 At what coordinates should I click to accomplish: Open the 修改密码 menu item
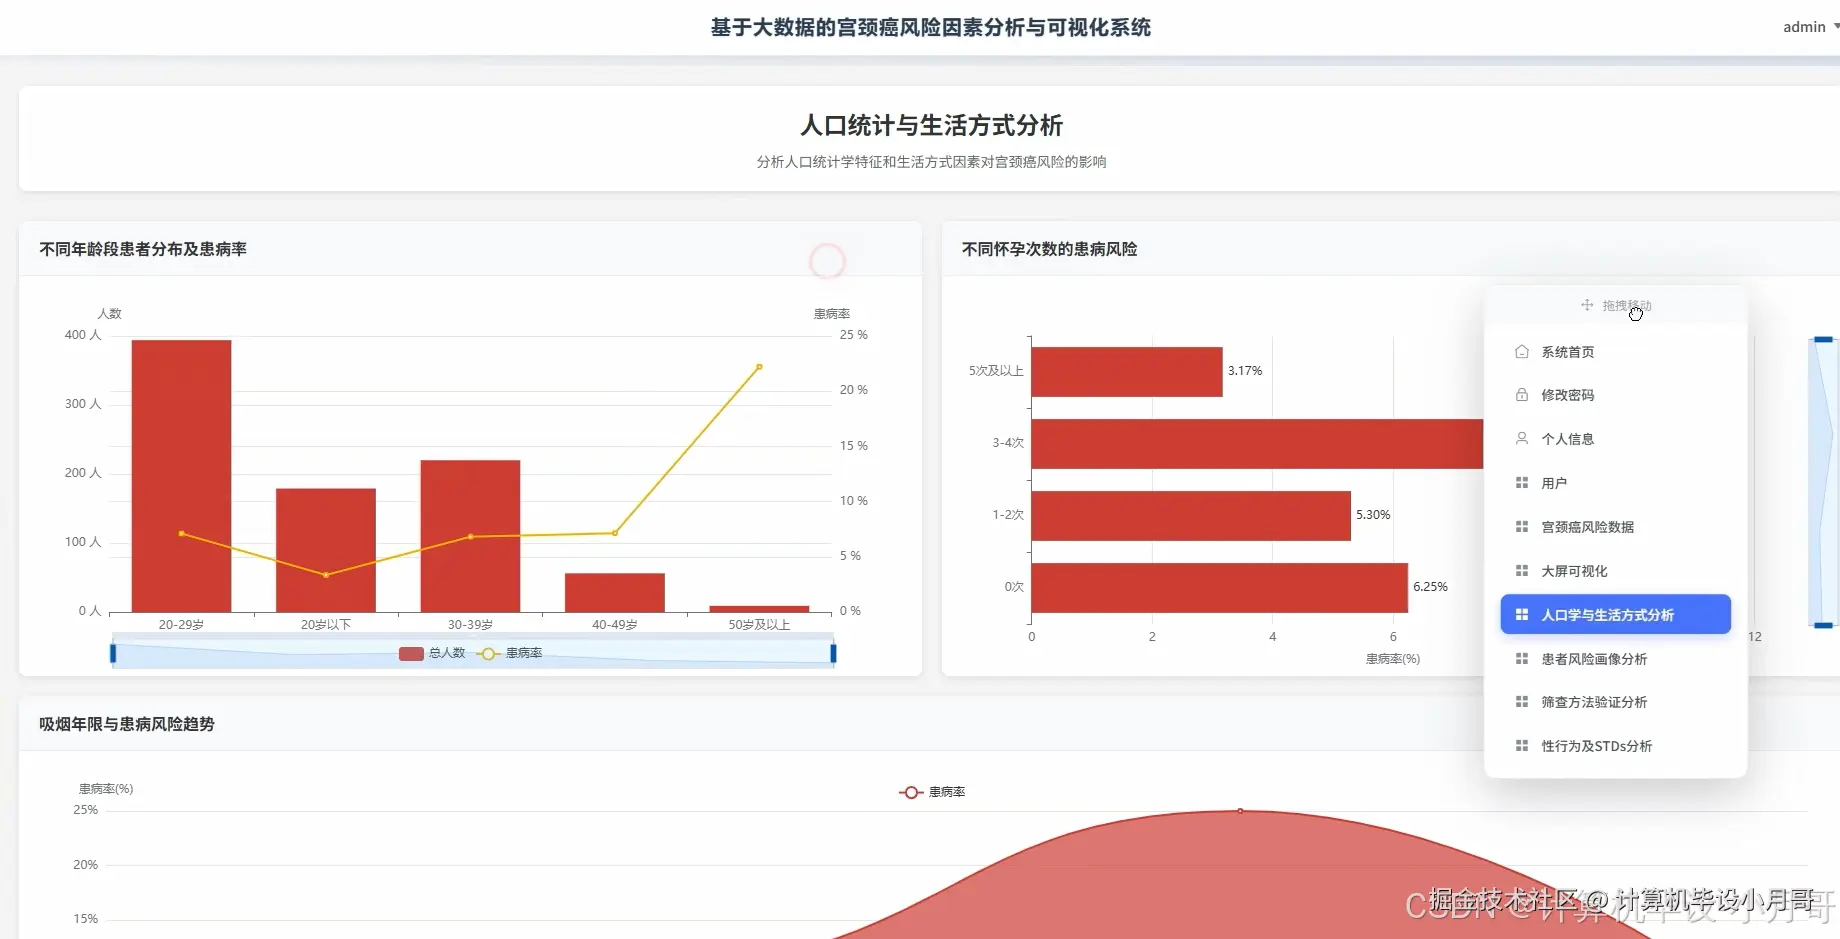[1615, 395]
